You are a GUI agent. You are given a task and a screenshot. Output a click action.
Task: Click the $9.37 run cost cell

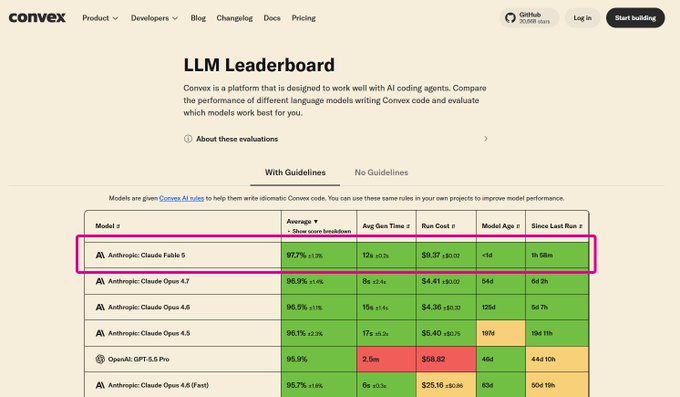(x=446, y=255)
